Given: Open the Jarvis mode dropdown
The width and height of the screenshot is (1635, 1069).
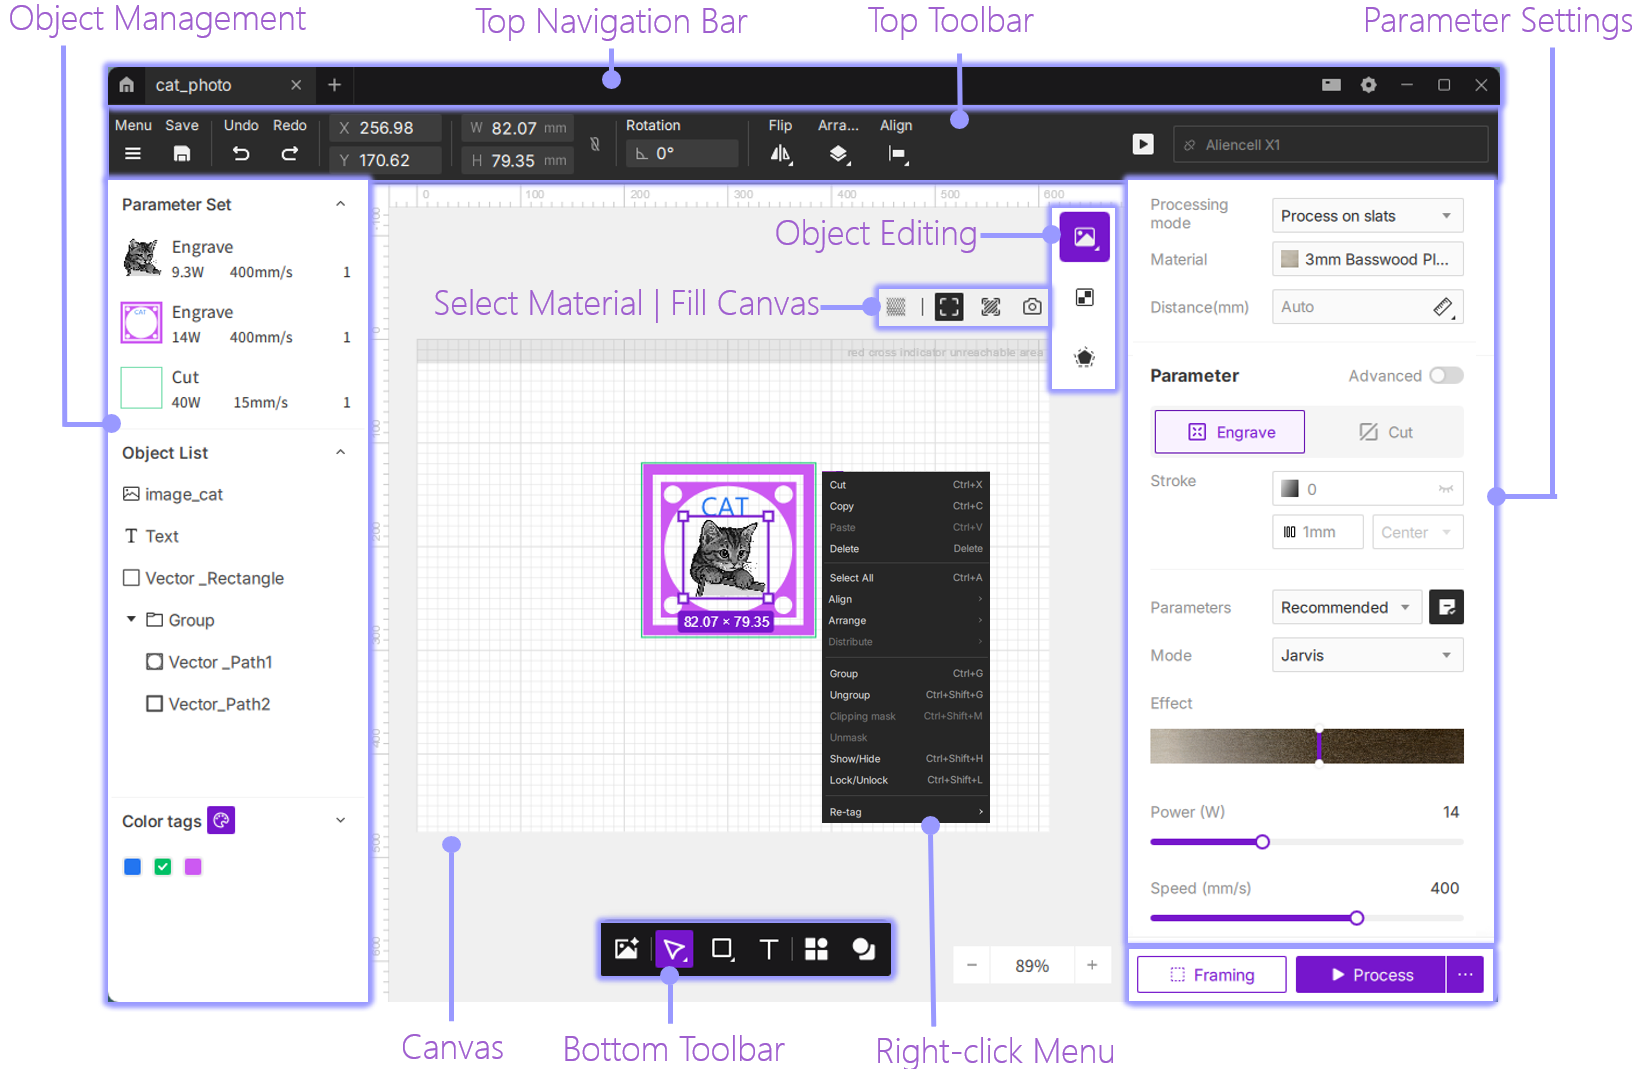Looking at the screenshot, I should pyautogui.click(x=1366, y=656).
